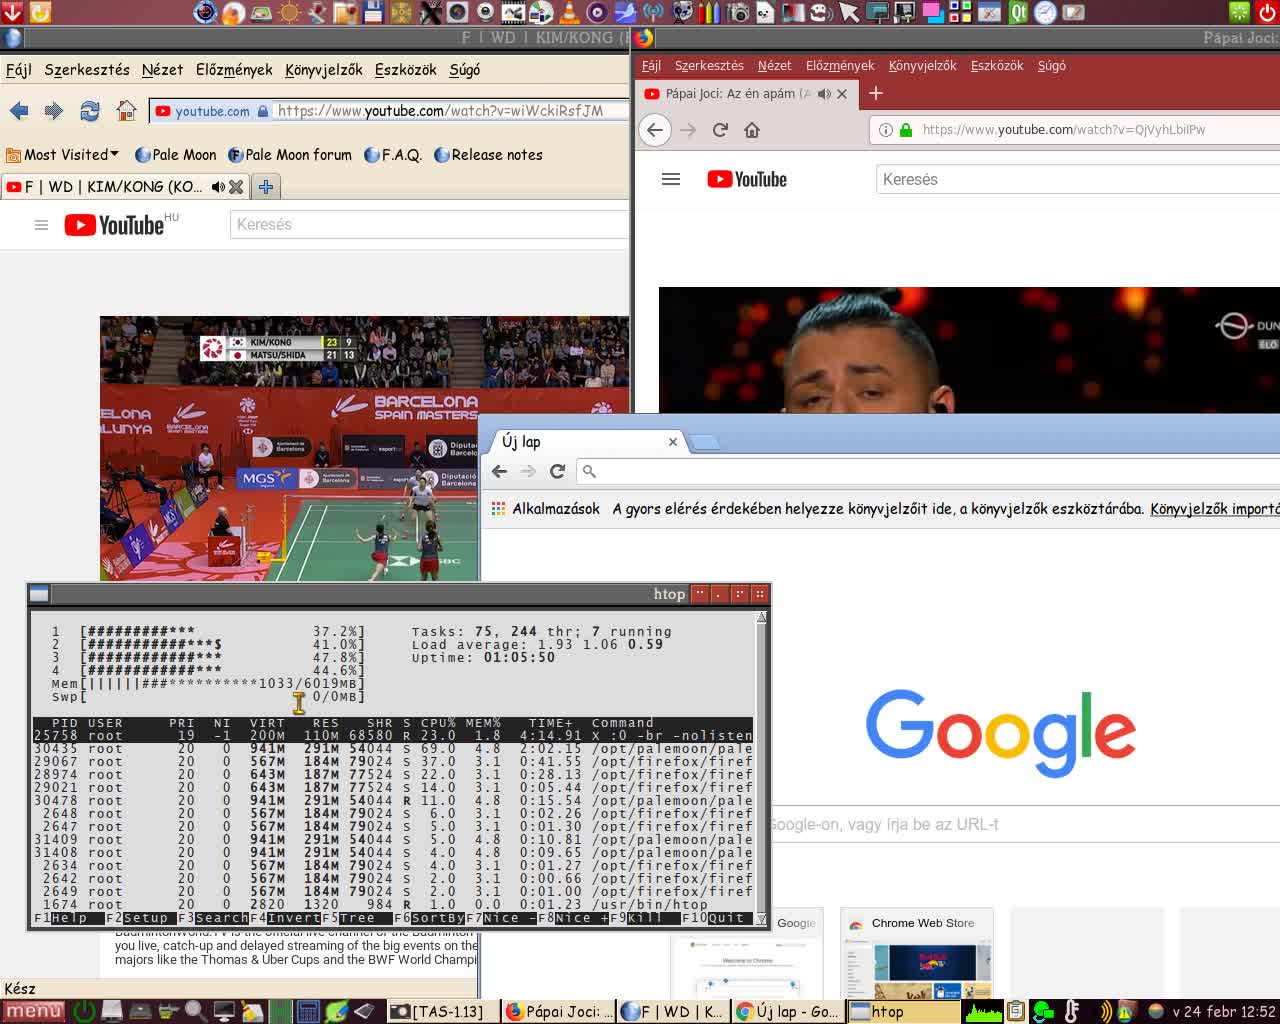Click CPU% column header in htop

438,723
